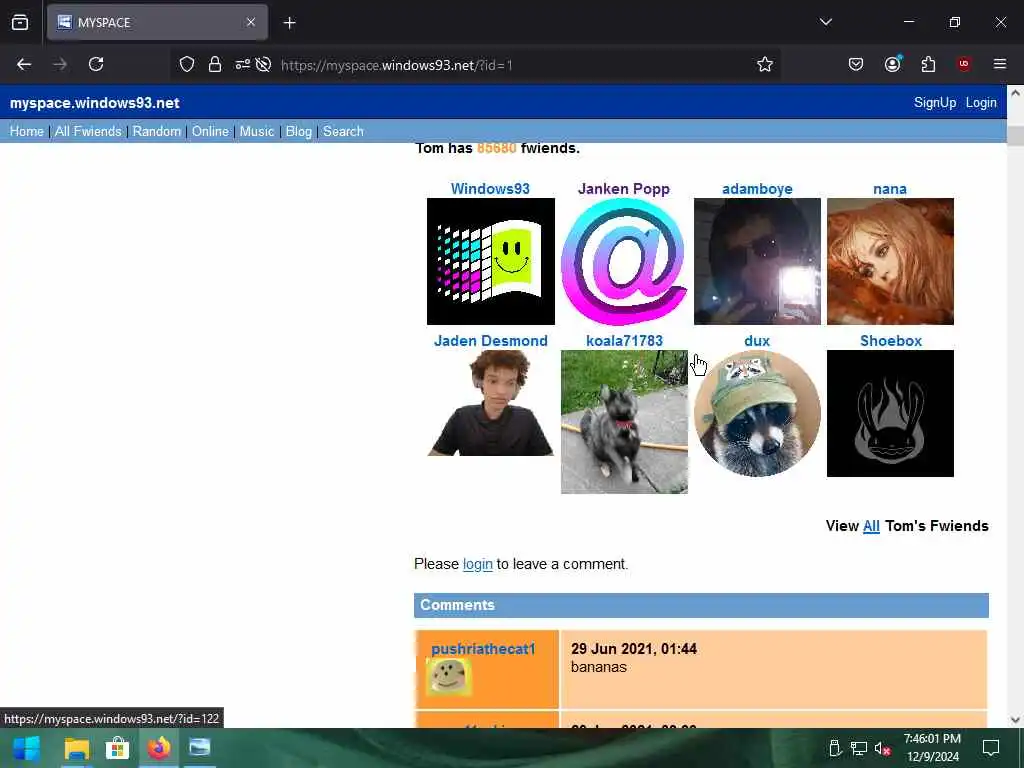Open the Blog menu item
1024x768 pixels.
298,131
